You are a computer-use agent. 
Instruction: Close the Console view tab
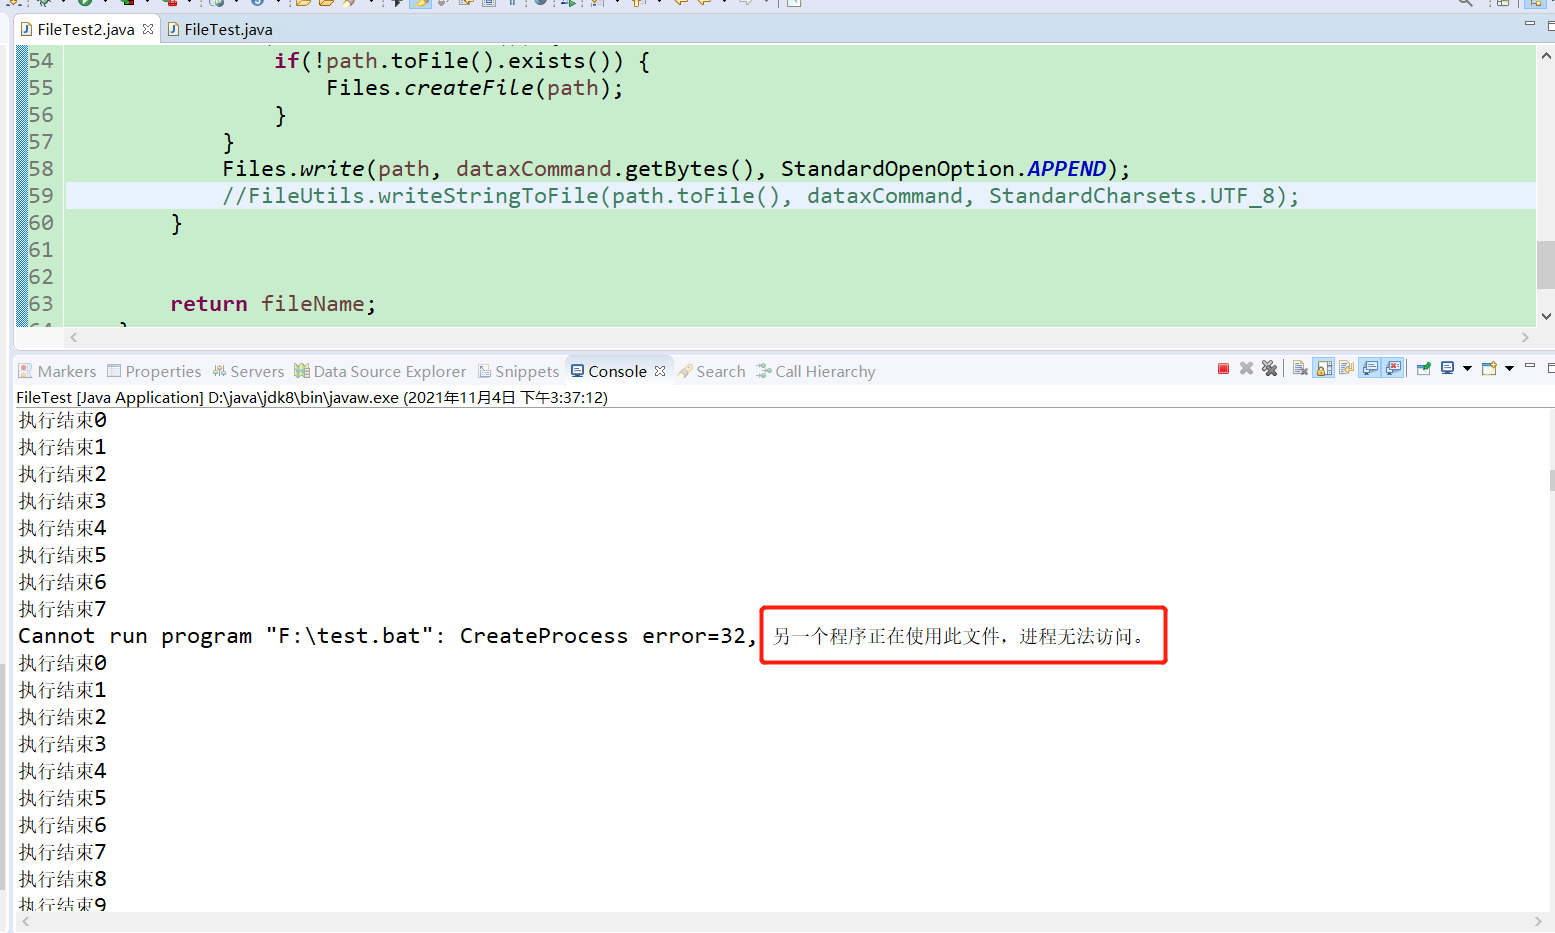660,371
